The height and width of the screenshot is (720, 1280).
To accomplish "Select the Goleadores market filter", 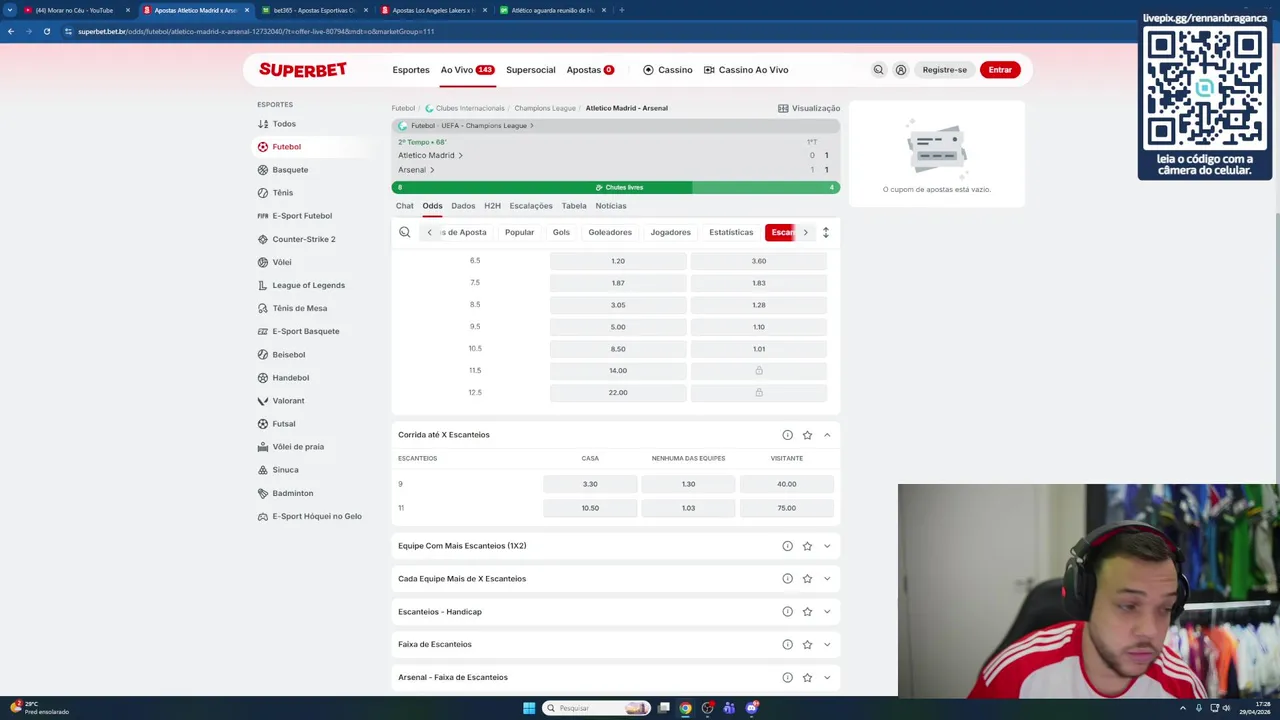I will [610, 232].
